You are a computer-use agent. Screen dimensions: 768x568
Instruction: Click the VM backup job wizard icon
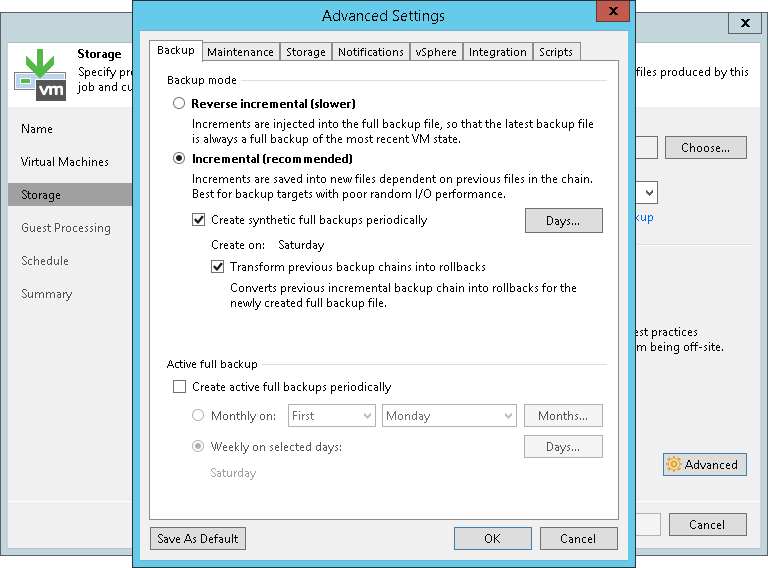[x=40, y=75]
